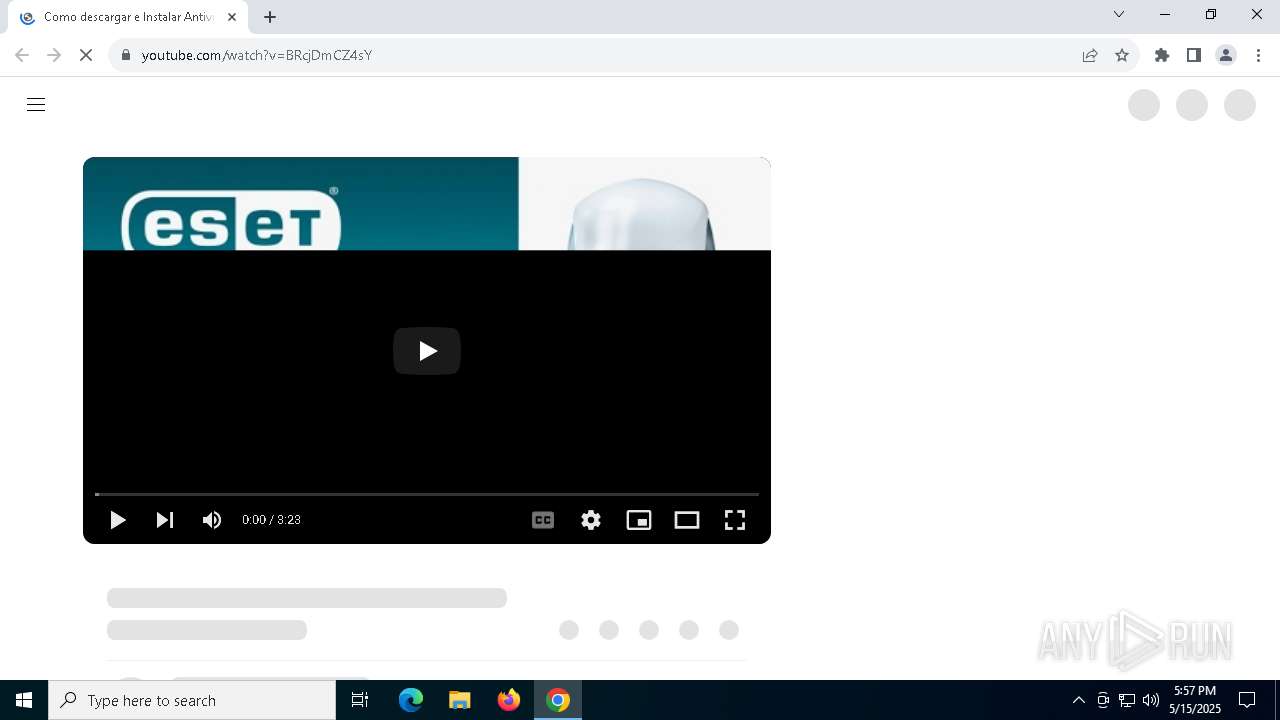The height and width of the screenshot is (720, 1280).
Task: Close the Como descargar e Instalar tab
Action: point(232,17)
